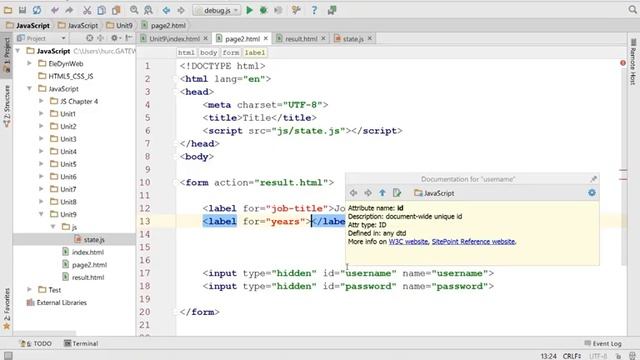Collapse the JavaScript project root node
The width and height of the screenshot is (640, 360).
(18, 51)
